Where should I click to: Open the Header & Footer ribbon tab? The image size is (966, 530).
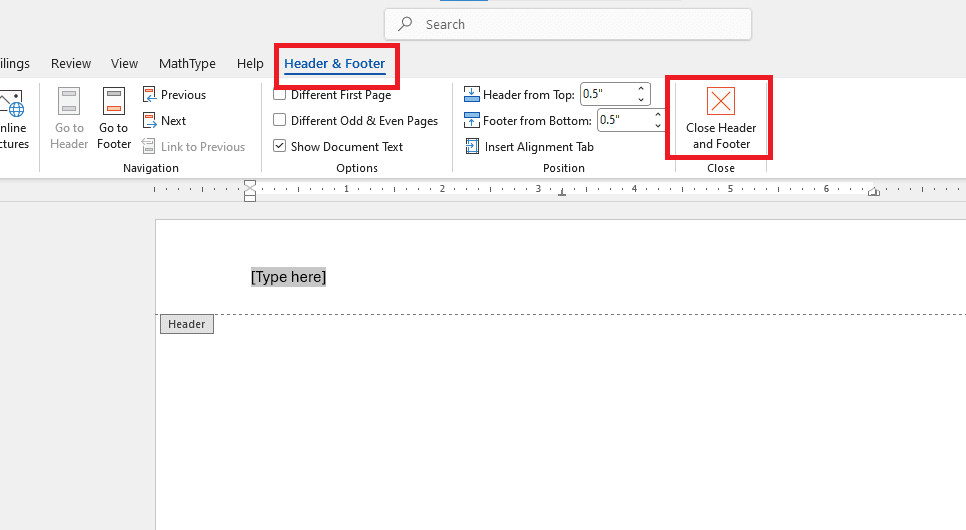click(x=335, y=63)
